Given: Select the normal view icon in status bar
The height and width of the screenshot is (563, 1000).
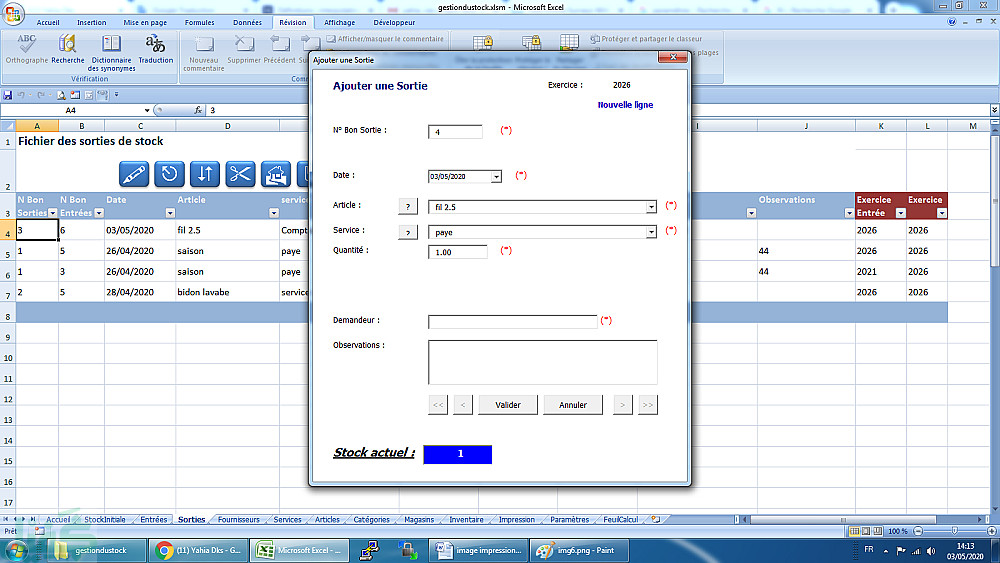Looking at the screenshot, I should (854, 531).
